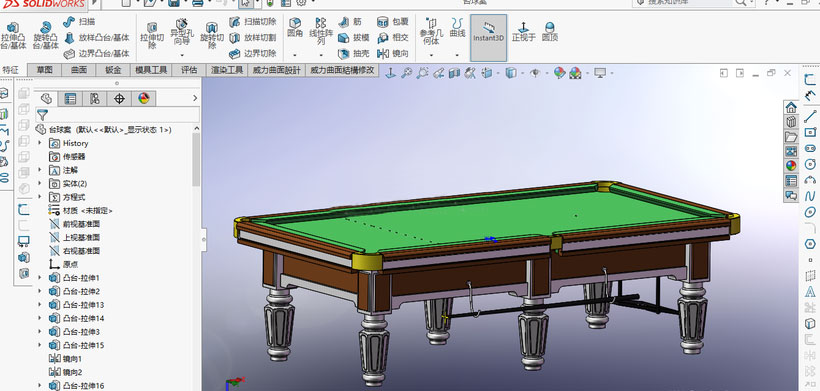Choose the 相交 intersect tool
Viewport: 820px width, 391px height.
(x=393, y=38)
